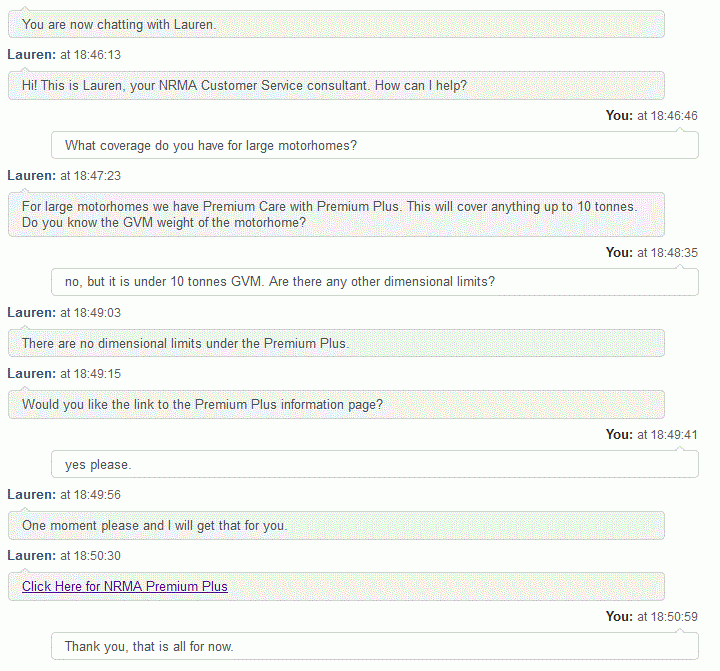Click Lauren's greeting message bubble
Viewport: 720px width, 671px height.
(336, 85)
